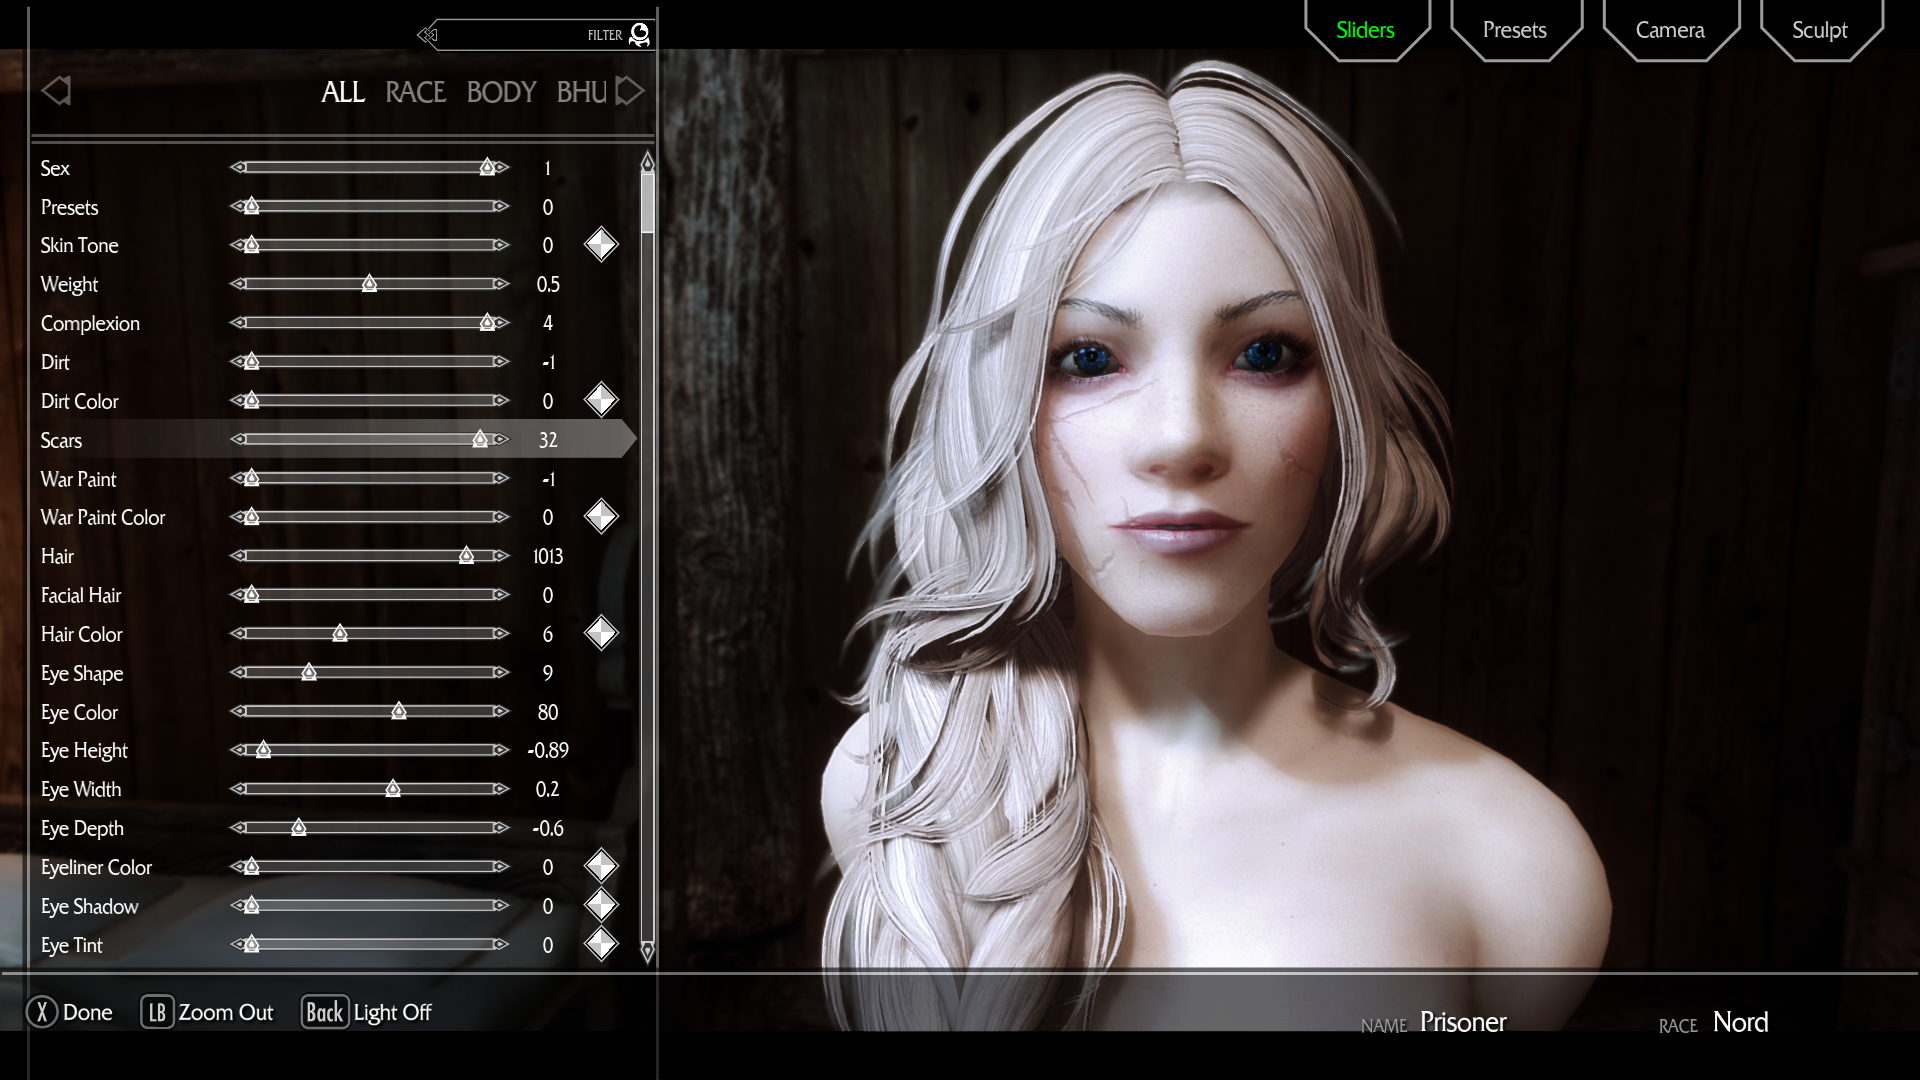Select the Dirt Color row label
The image size is (1920, 1080).
[79, 401]
